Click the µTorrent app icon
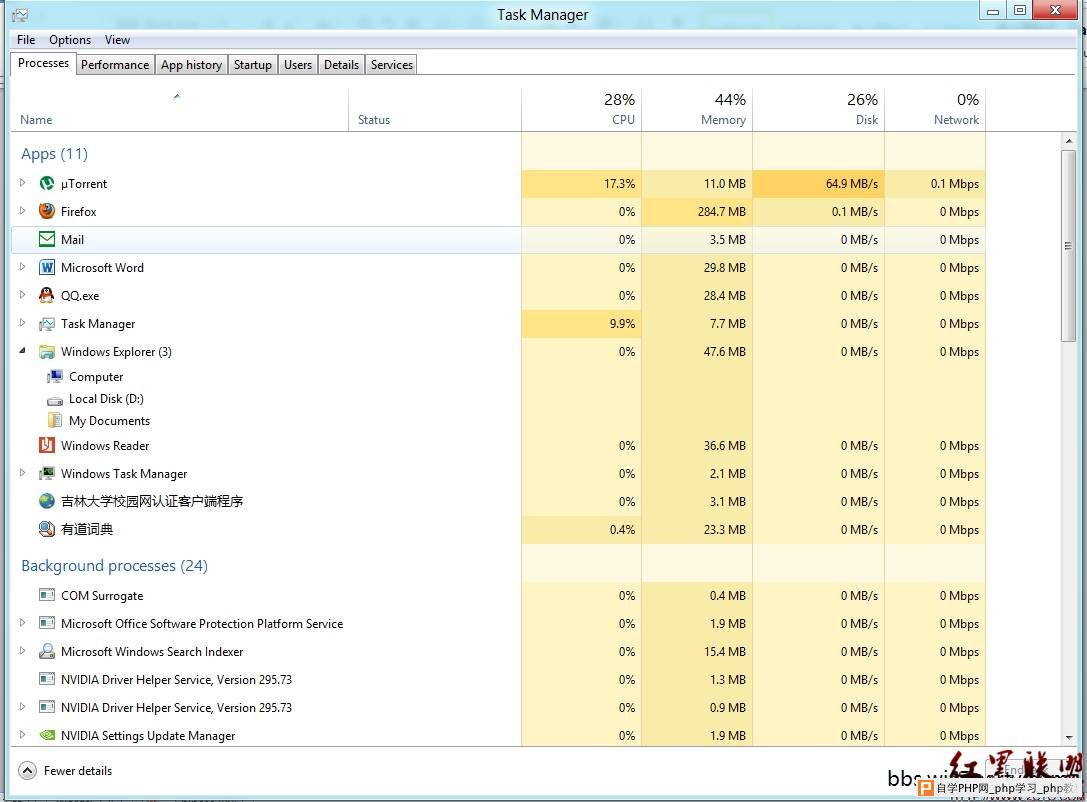The width and height of the screenshot is (1087, 802). (x=47, y=184)
